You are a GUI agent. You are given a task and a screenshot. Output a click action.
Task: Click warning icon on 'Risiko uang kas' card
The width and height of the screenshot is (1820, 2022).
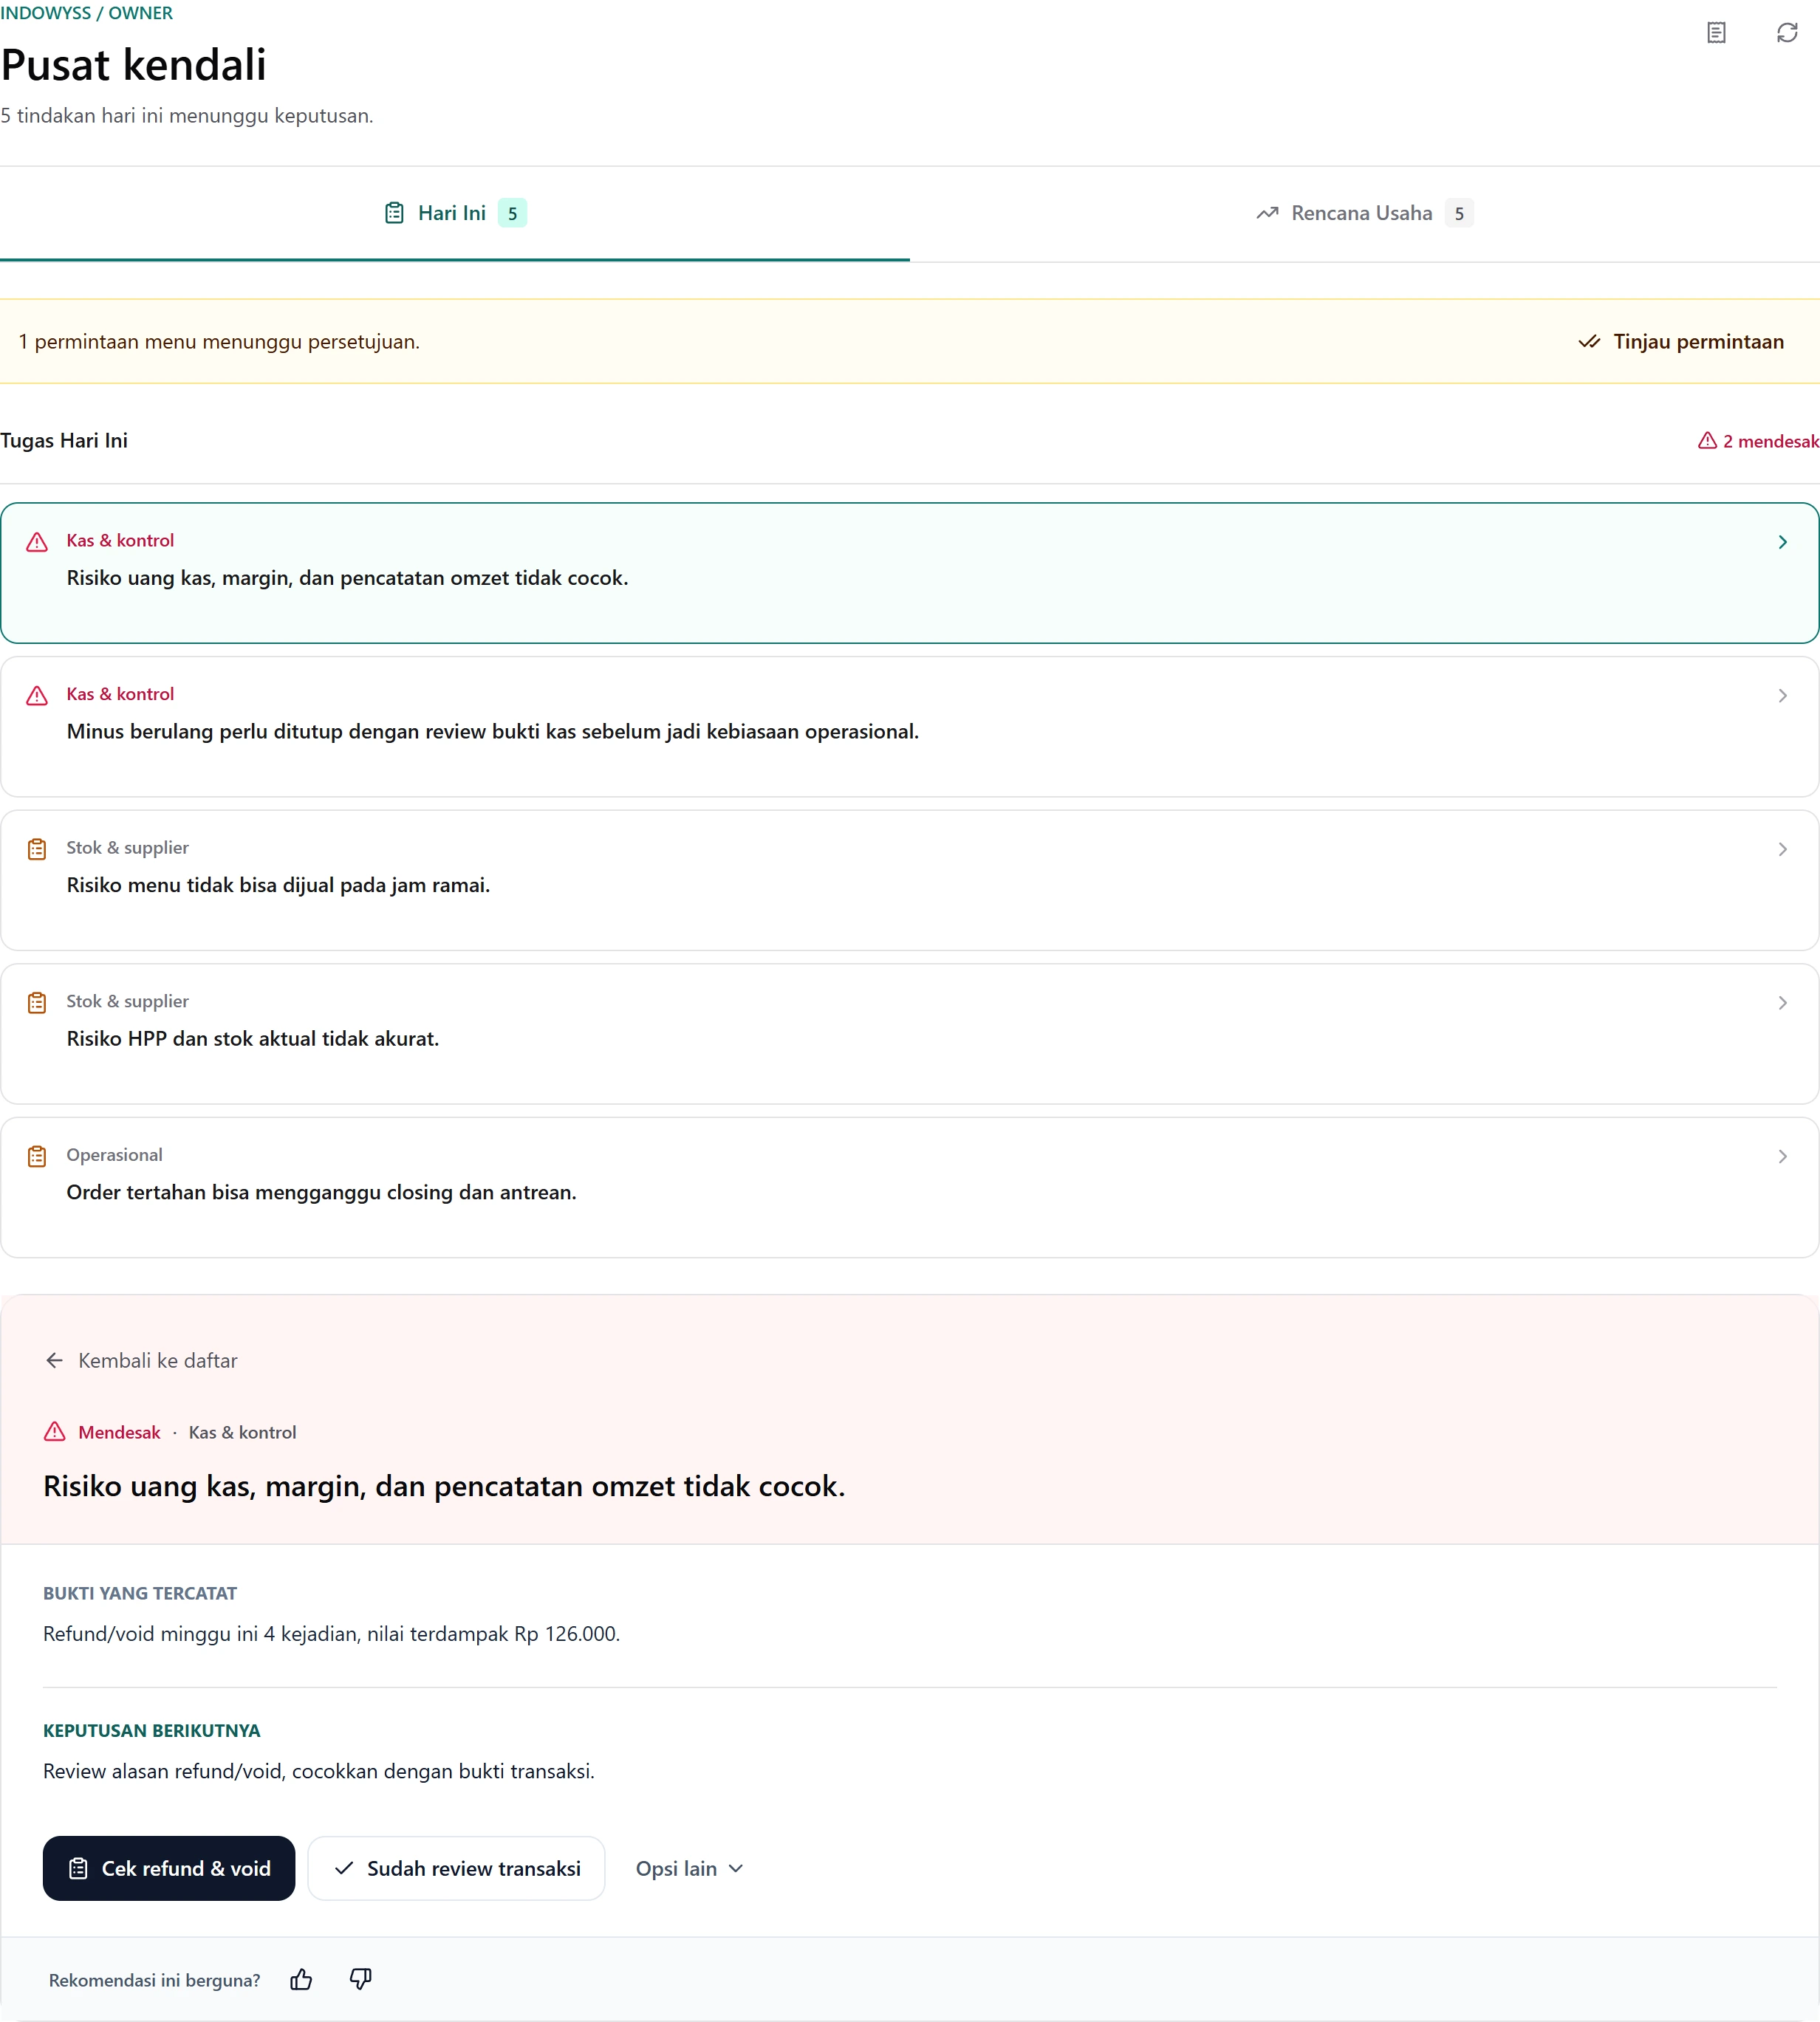[x=37, y=542]
